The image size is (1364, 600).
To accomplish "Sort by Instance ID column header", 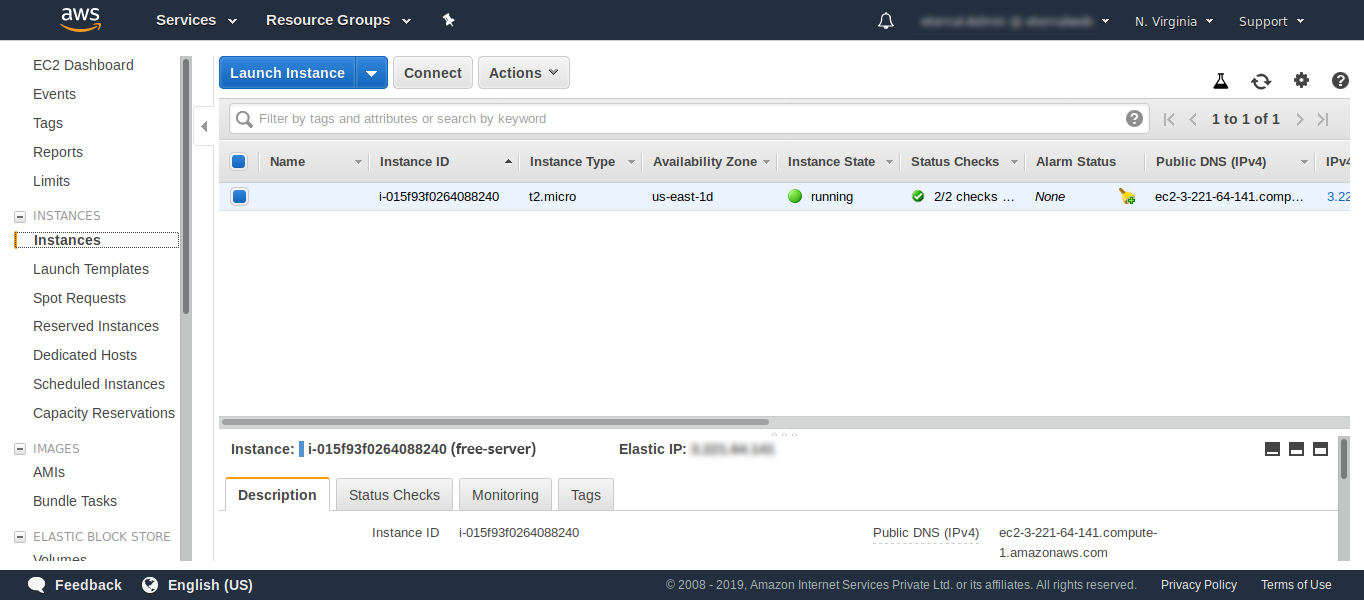I will pos(444,162).
